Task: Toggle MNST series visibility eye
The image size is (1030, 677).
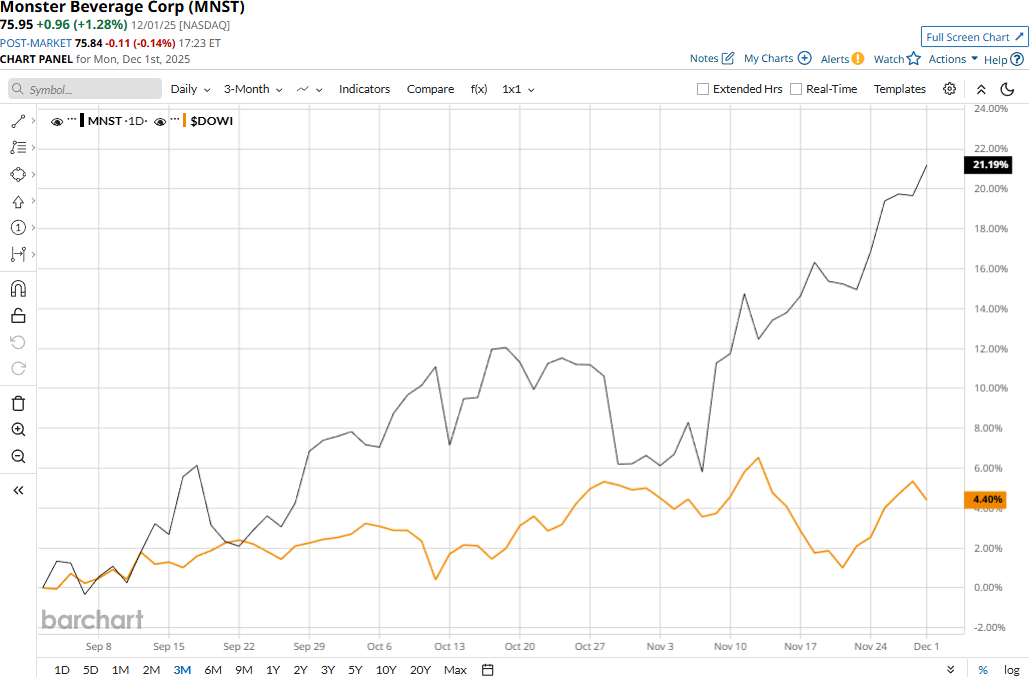Action: coord(57,121)
